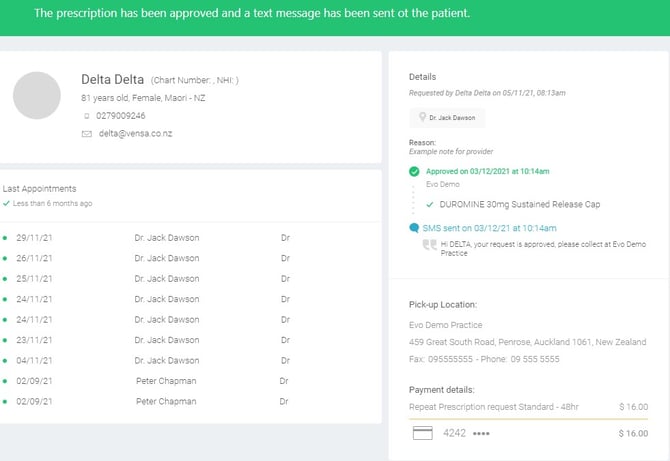Screen dimensions: 670x461
Task: Click the Dr. Jack Dawson provider tag
Action: coord(447,117)
